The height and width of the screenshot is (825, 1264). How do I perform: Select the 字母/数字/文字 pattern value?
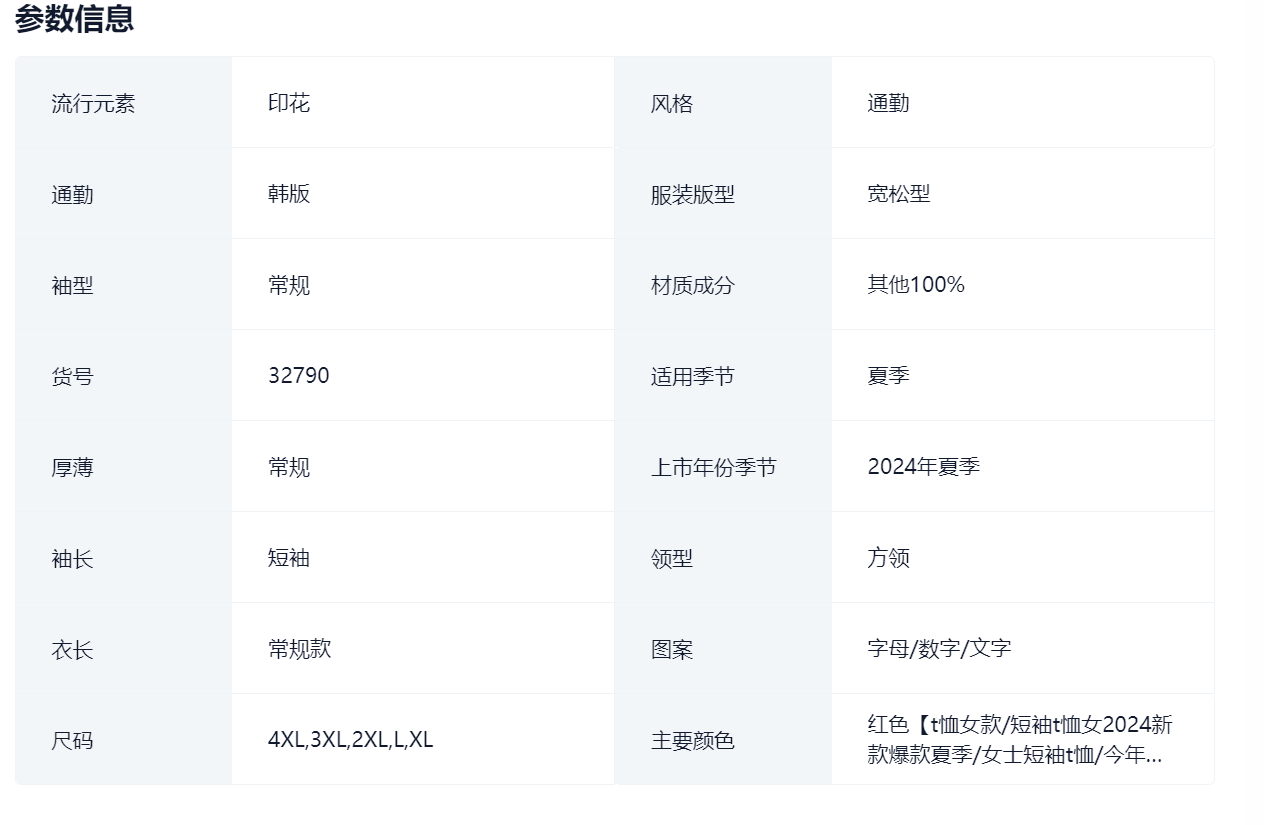940,649
